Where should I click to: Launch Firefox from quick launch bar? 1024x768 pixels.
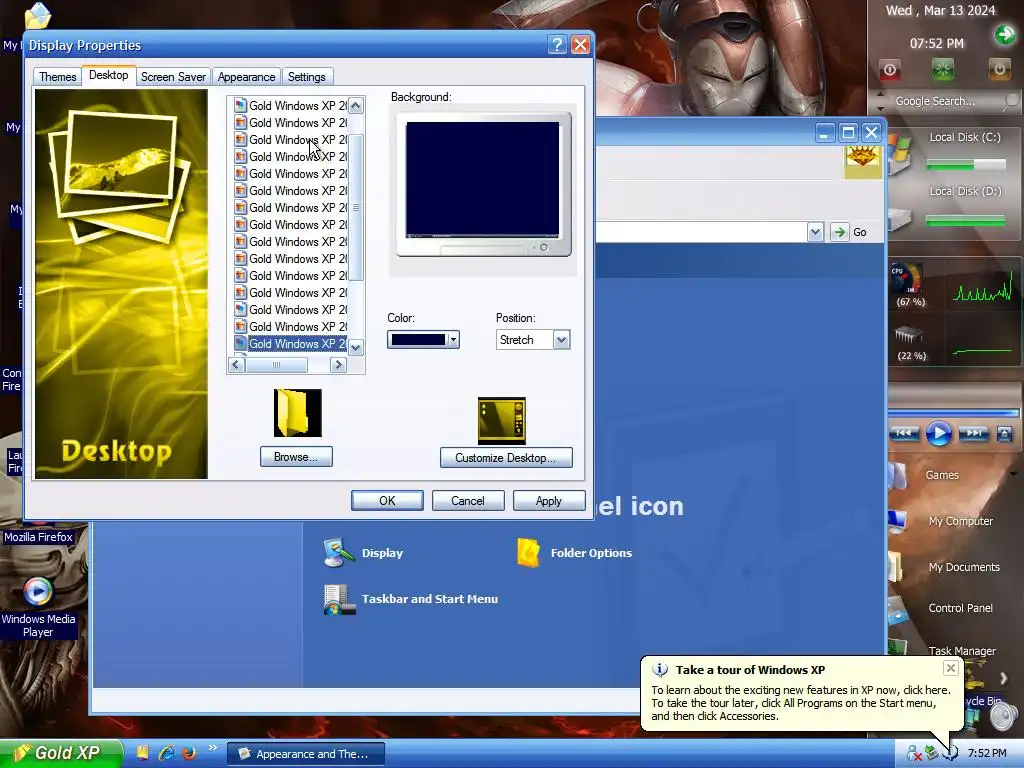(x=189, y=752)
